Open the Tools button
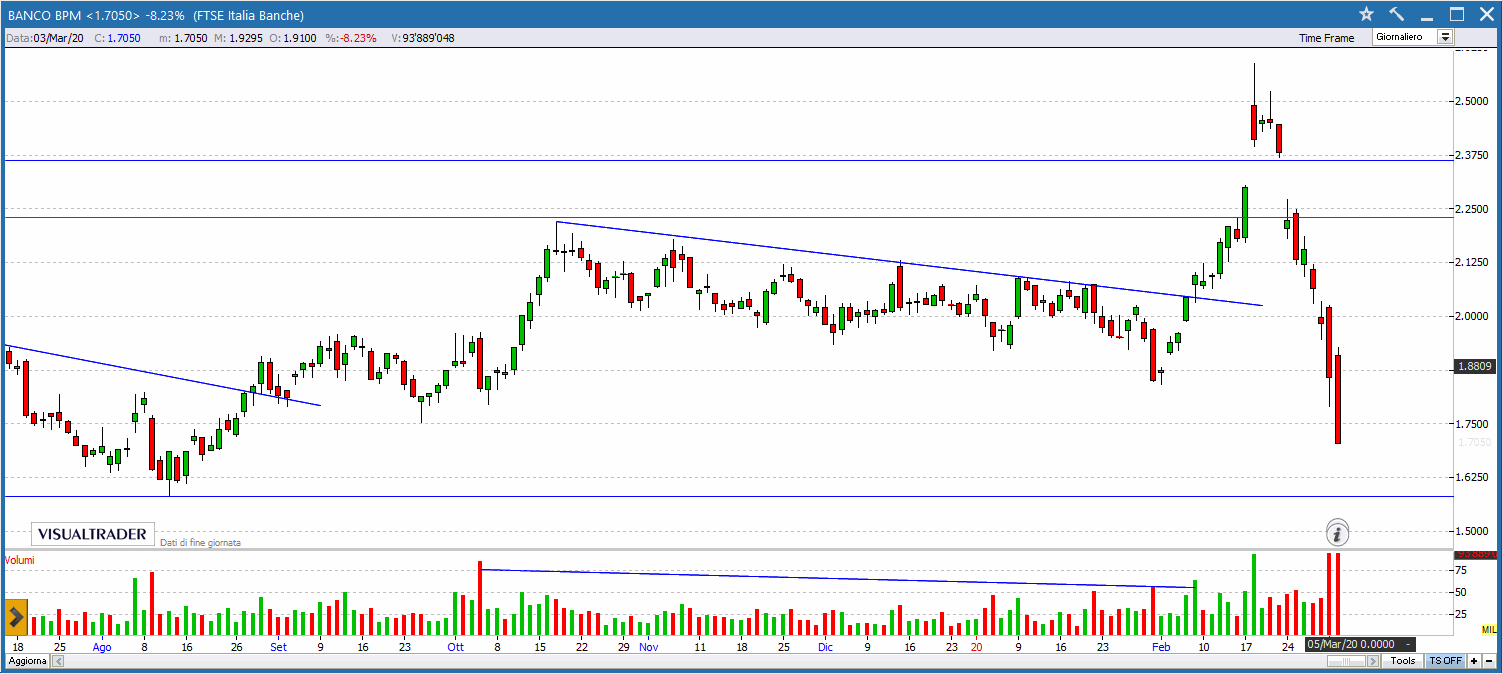 (x=1403, y=661)
